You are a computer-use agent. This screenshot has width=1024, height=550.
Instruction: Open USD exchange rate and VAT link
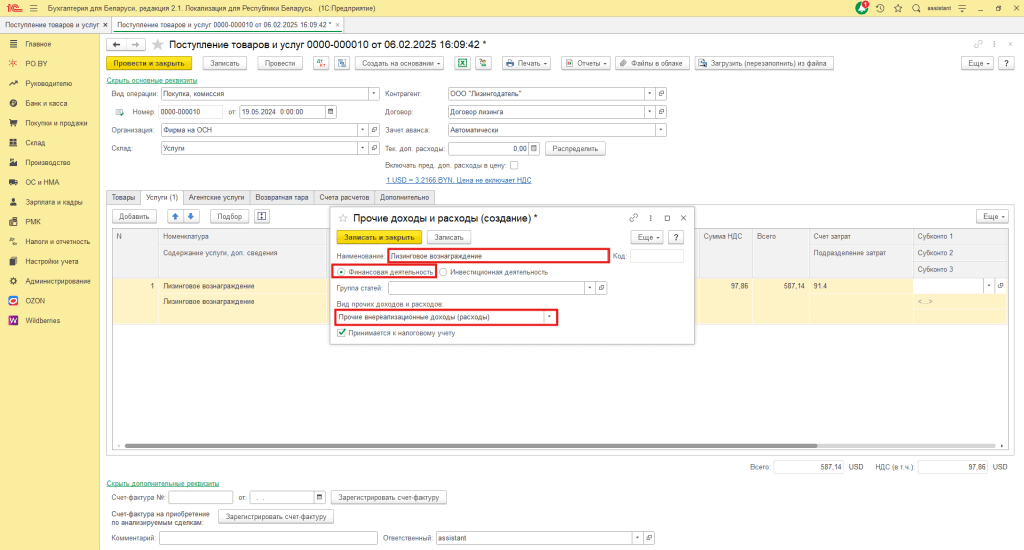click(458, 180)
